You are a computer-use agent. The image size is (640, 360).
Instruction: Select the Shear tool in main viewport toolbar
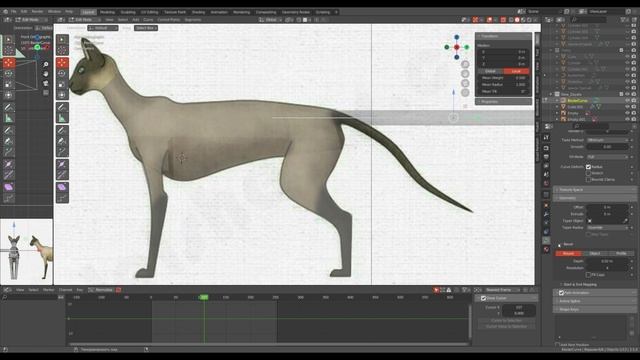(62, 187)
